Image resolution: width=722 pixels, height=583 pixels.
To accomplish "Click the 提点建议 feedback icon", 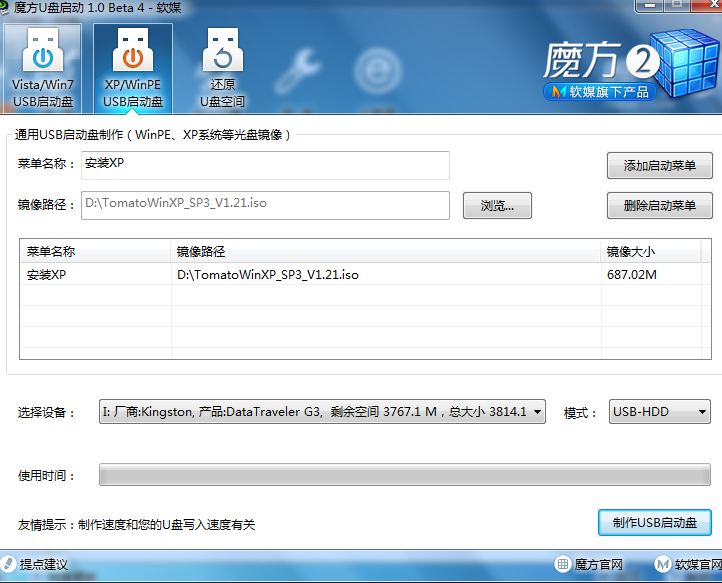I will click(10, 565).
